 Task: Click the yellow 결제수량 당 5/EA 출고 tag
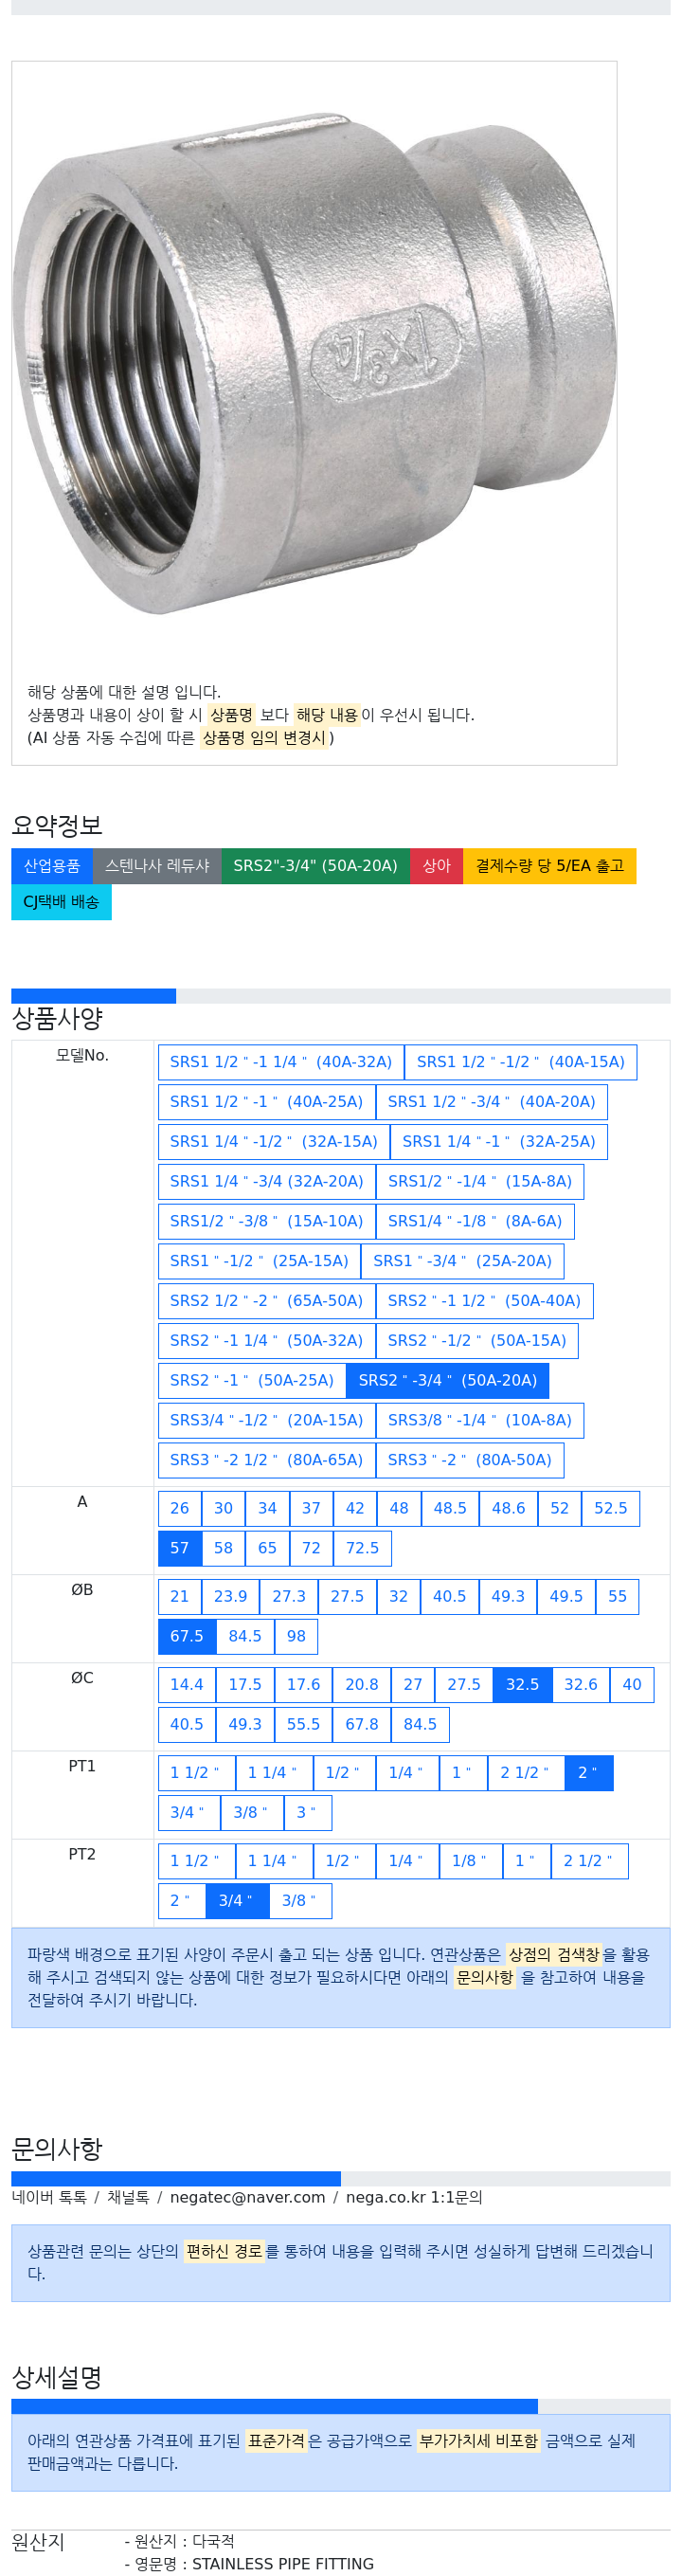(x=549, y=865)
